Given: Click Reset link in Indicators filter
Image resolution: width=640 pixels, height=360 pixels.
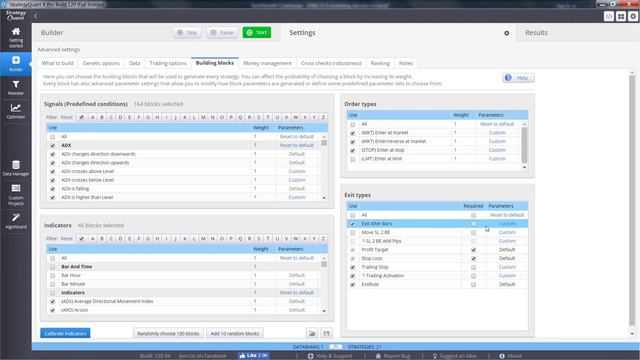Looking at the screenshot, I should pos(67,238).
